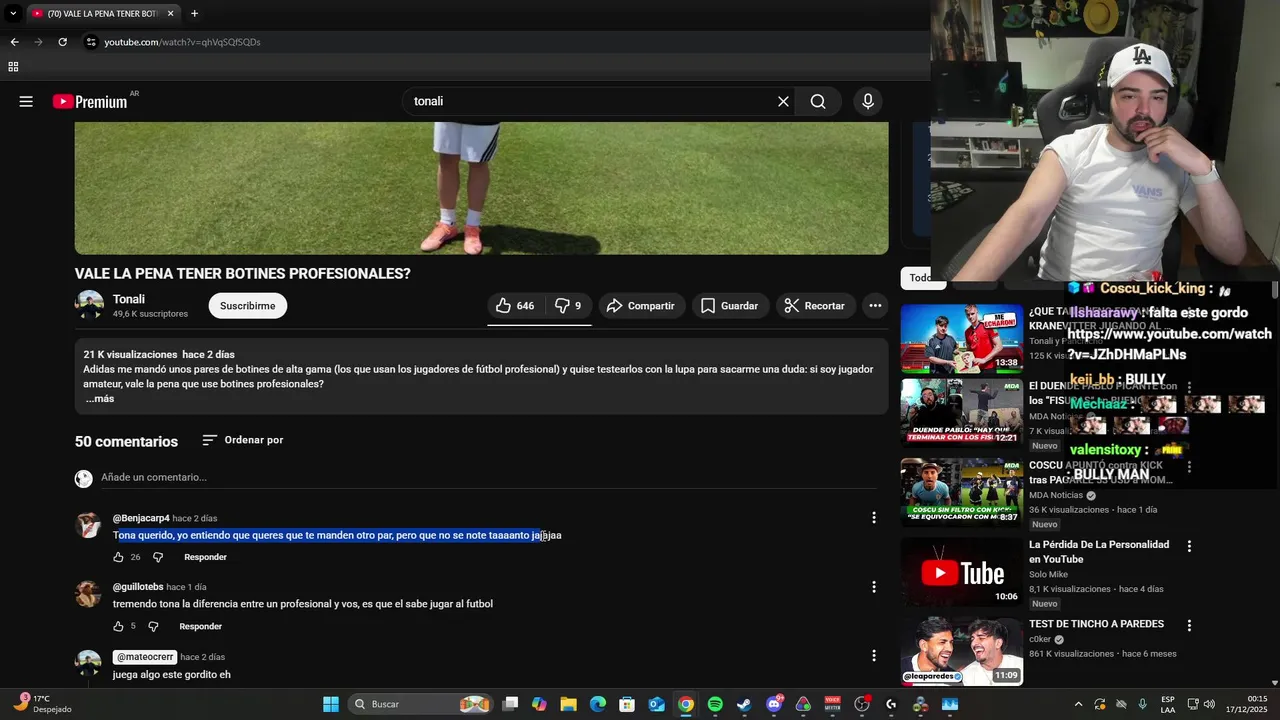Open the 13:38 Kranevitter video thumbnail
The width and height of the screenshot is (1280, 720).
pos(961,338)
